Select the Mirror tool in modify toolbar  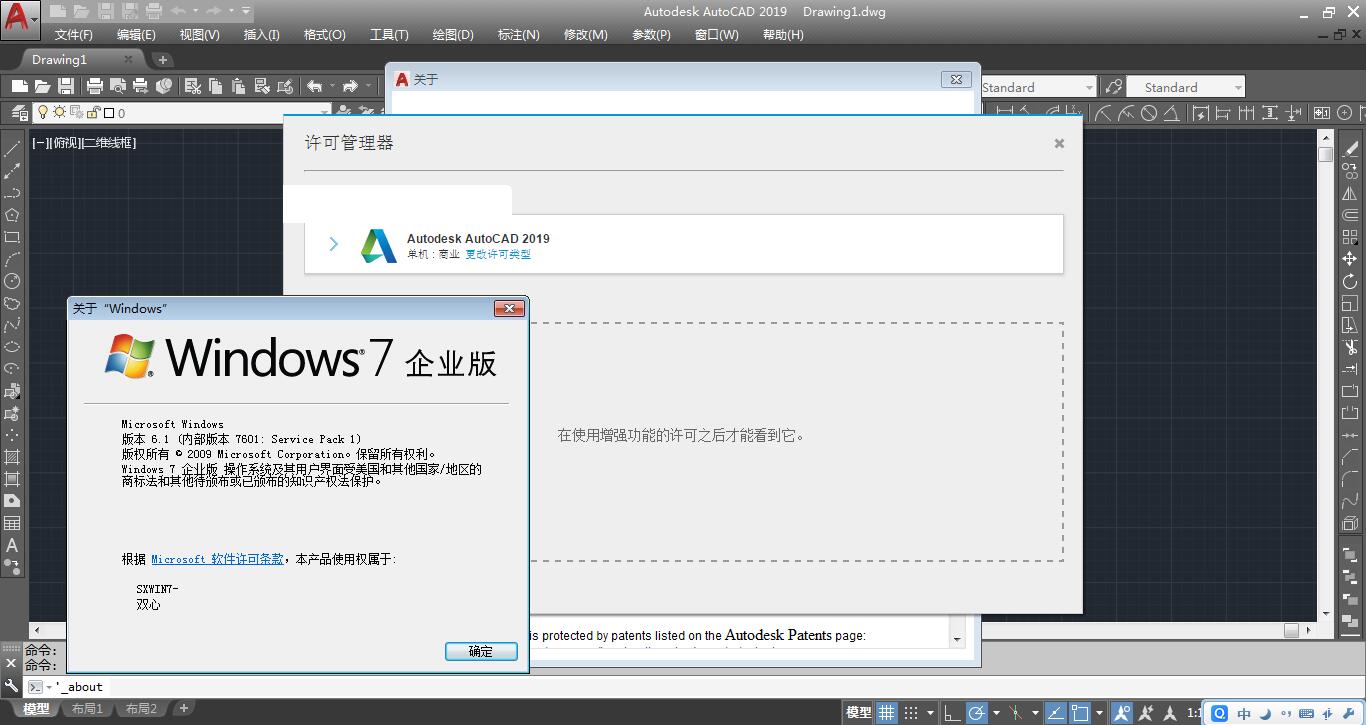(x=1350, y=193)
